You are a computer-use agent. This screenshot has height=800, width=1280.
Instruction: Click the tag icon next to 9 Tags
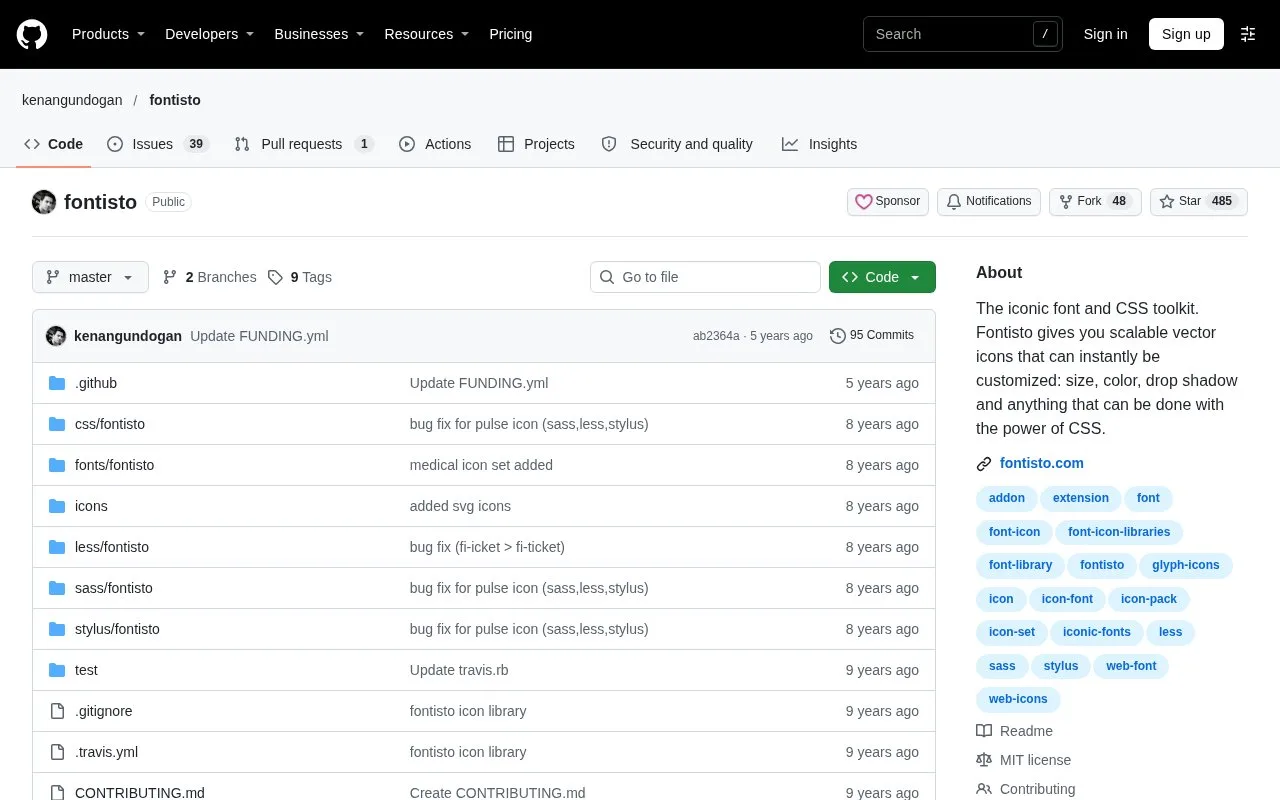click(276, 277)
